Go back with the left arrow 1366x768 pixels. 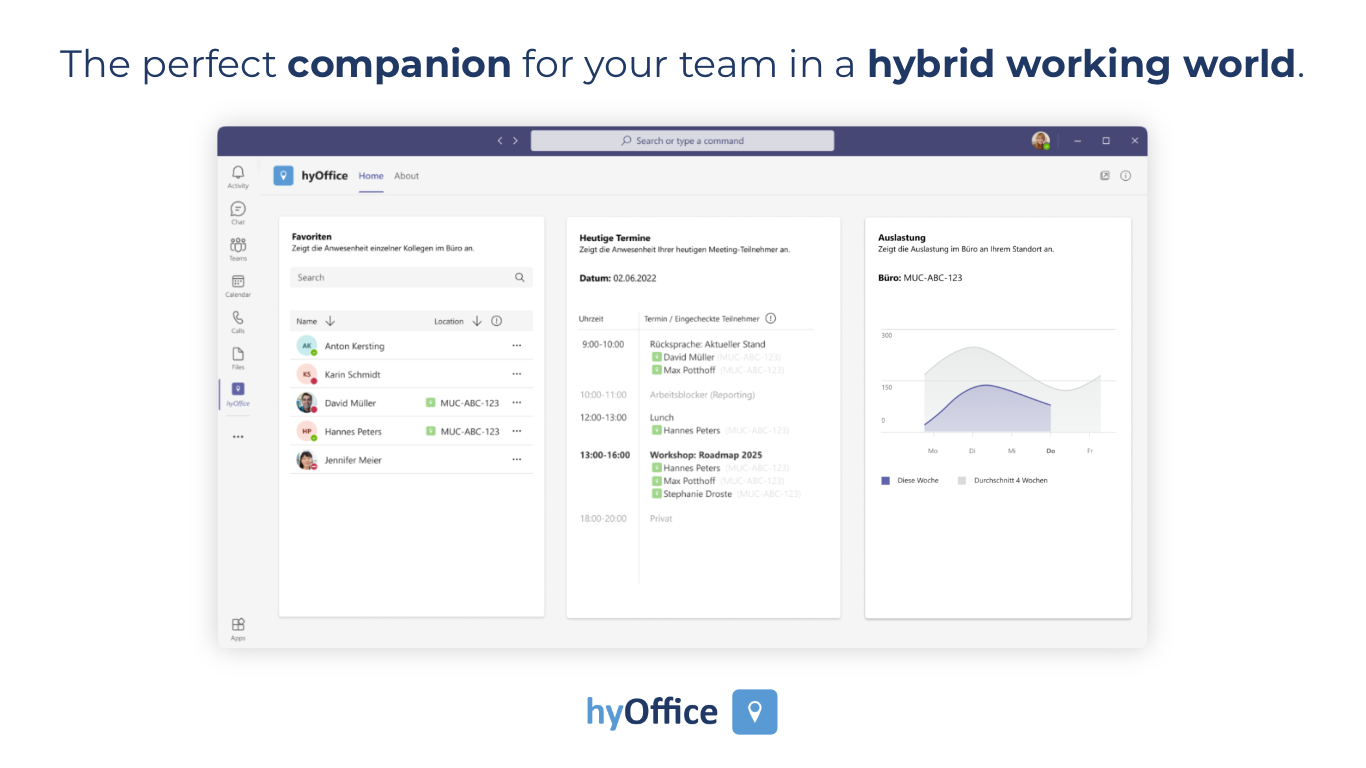coord(500,141)
